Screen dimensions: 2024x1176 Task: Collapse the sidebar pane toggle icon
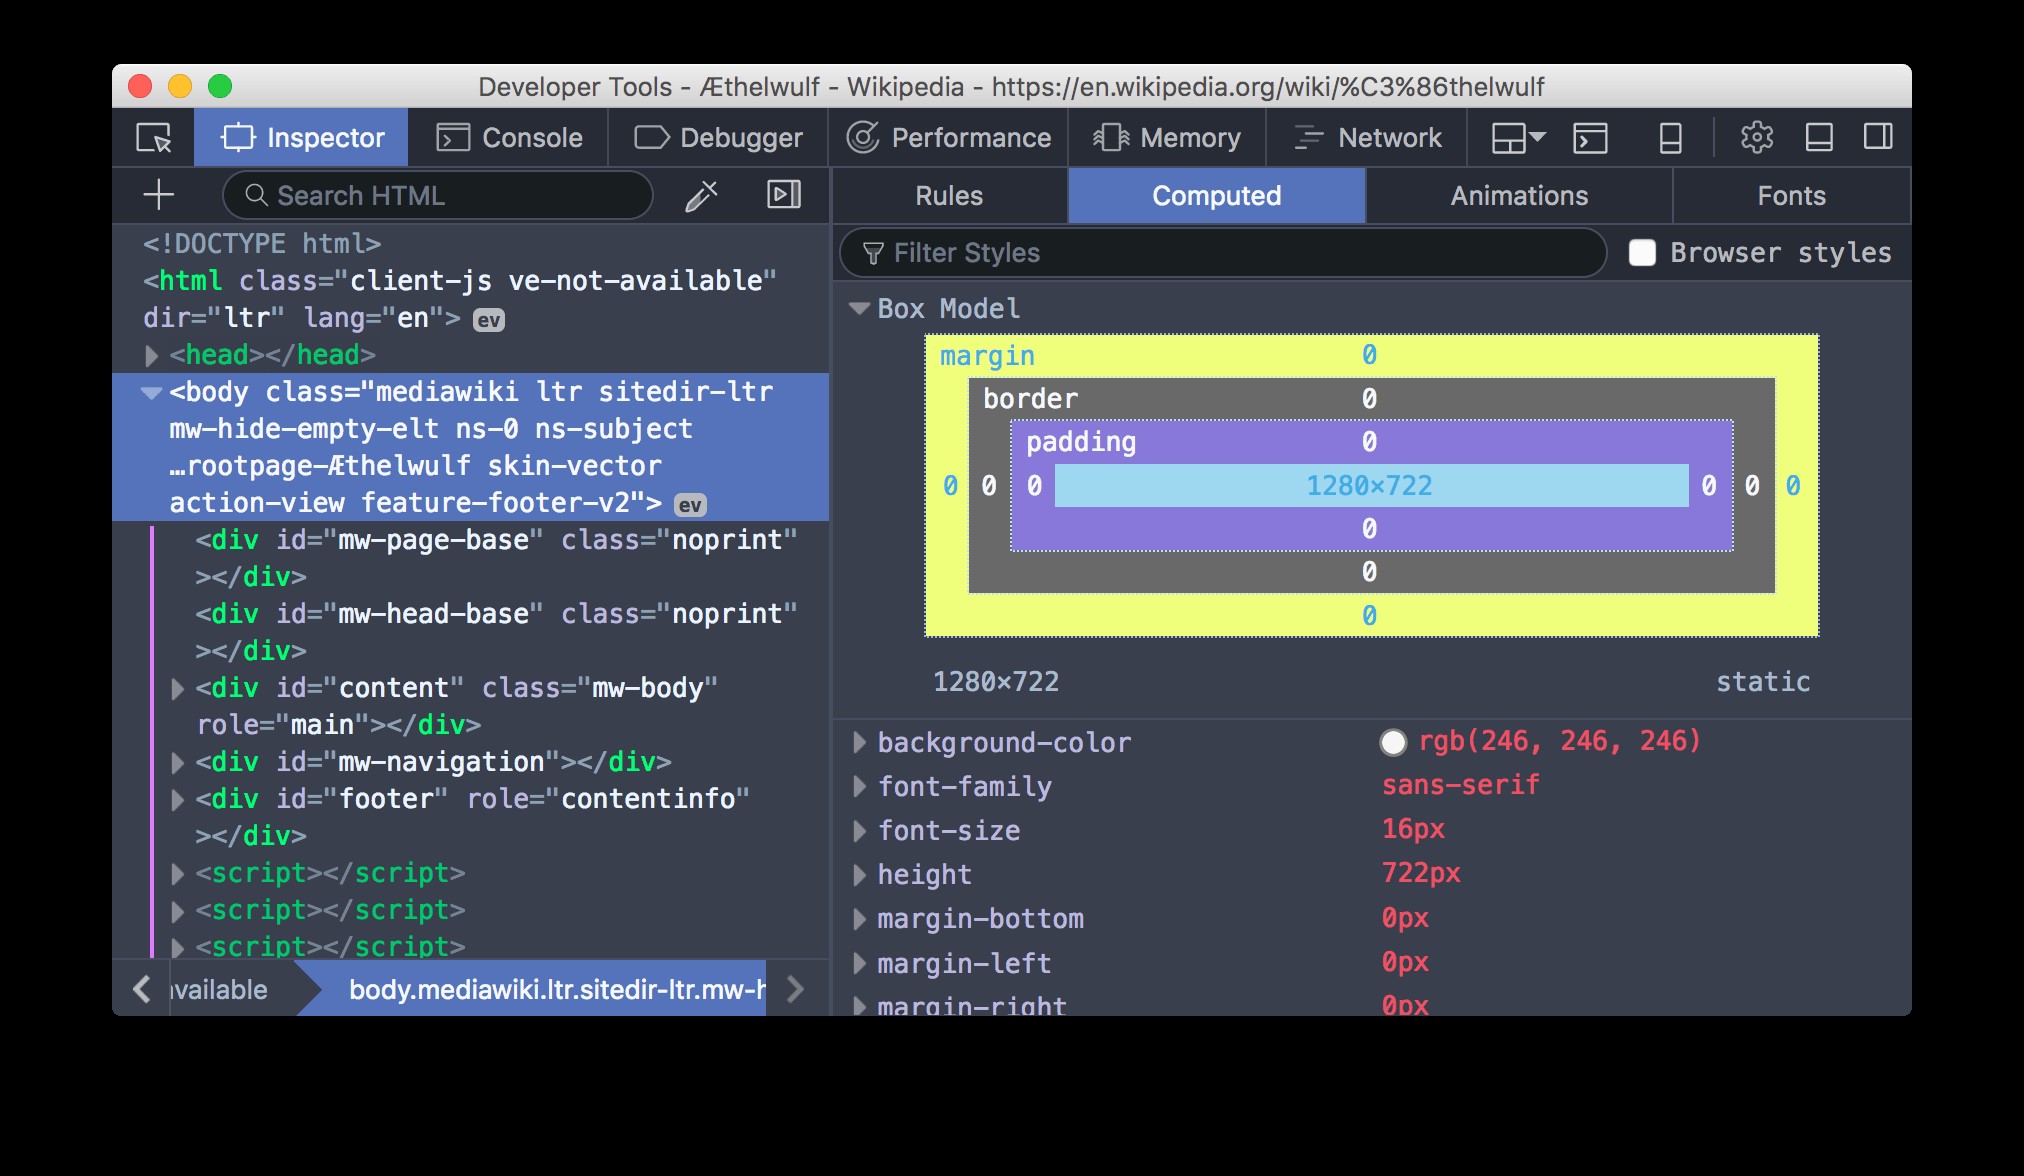pyautogui.click(x=783, y=195)
